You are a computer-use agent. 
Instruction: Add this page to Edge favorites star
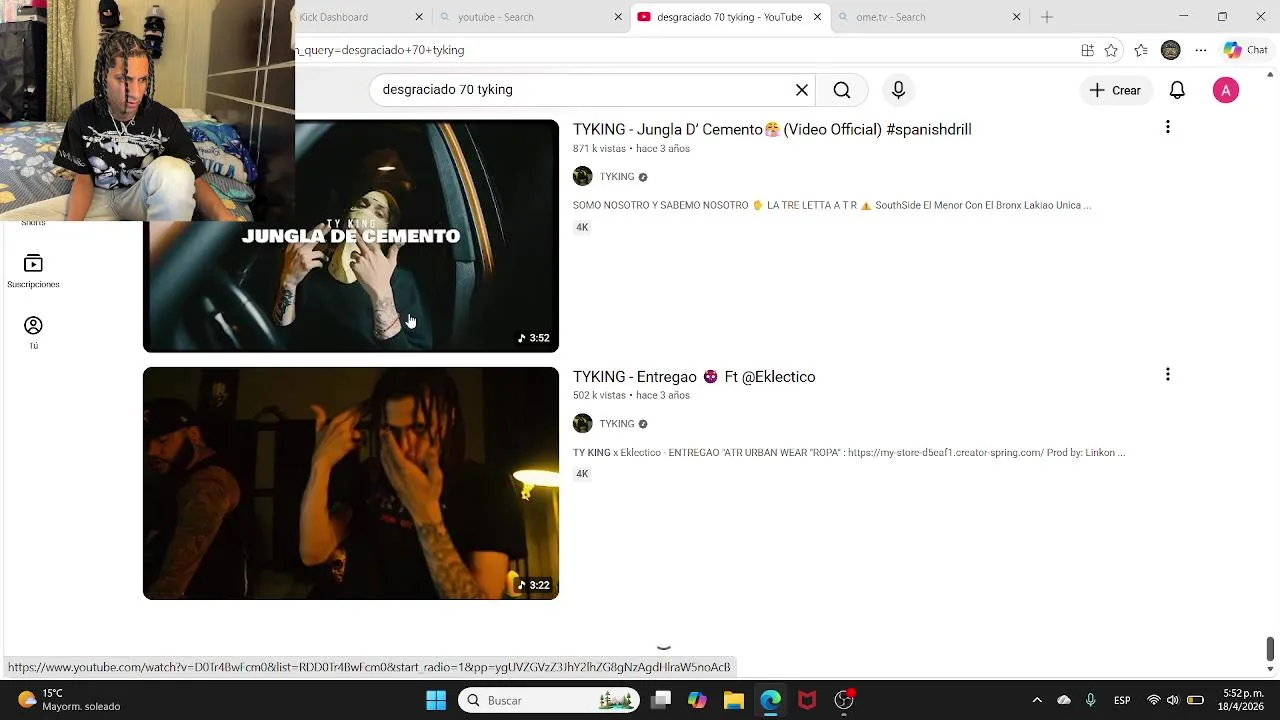(1111, 50)
